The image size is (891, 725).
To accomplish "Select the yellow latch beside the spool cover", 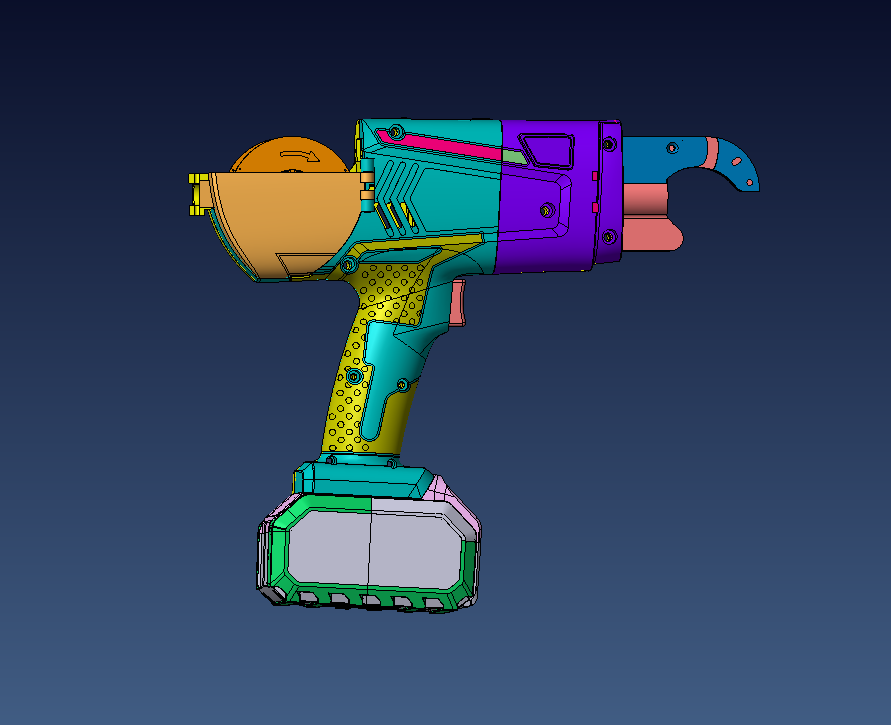I will click(x=198, y=195).
